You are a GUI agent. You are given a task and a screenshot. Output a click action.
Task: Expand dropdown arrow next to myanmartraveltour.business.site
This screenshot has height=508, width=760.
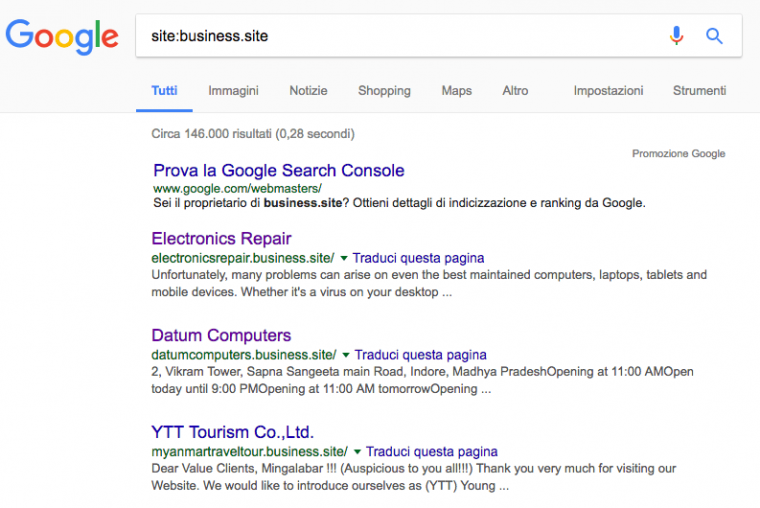[x=357, y=452]
